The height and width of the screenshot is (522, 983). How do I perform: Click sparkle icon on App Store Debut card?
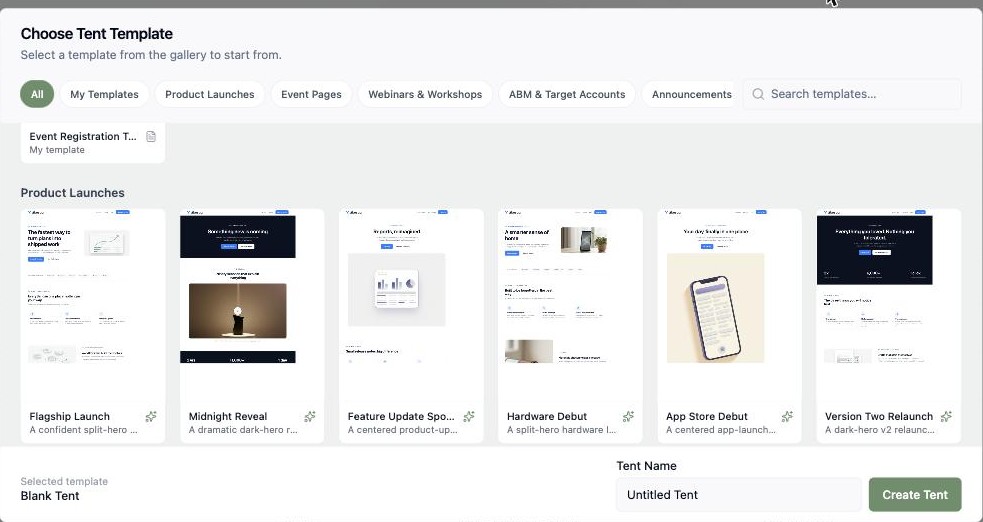point(787,416)
